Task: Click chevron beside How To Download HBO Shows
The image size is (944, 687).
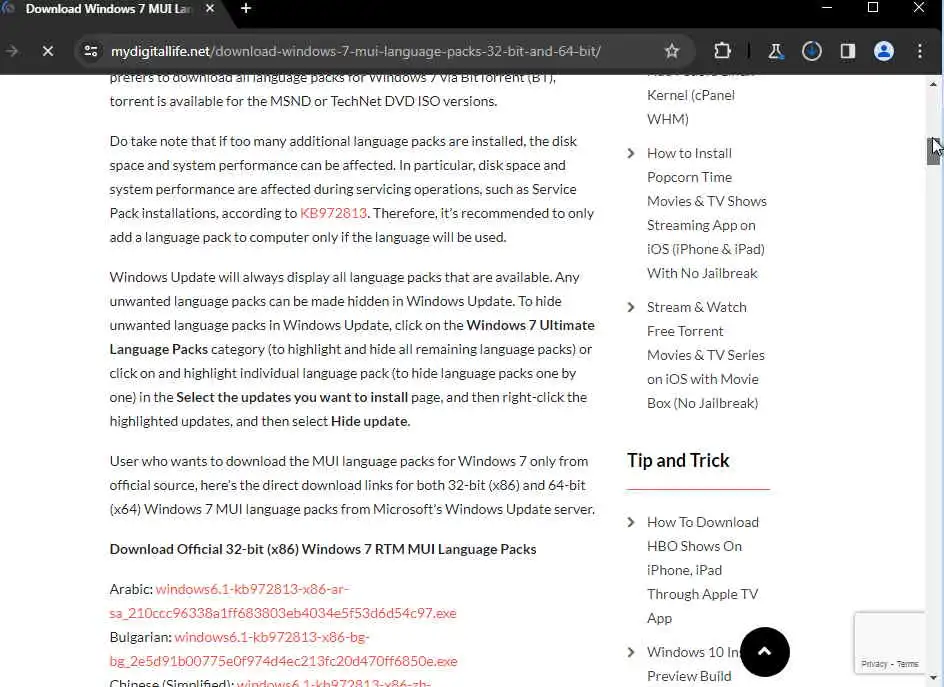Action: coord(631,522)
